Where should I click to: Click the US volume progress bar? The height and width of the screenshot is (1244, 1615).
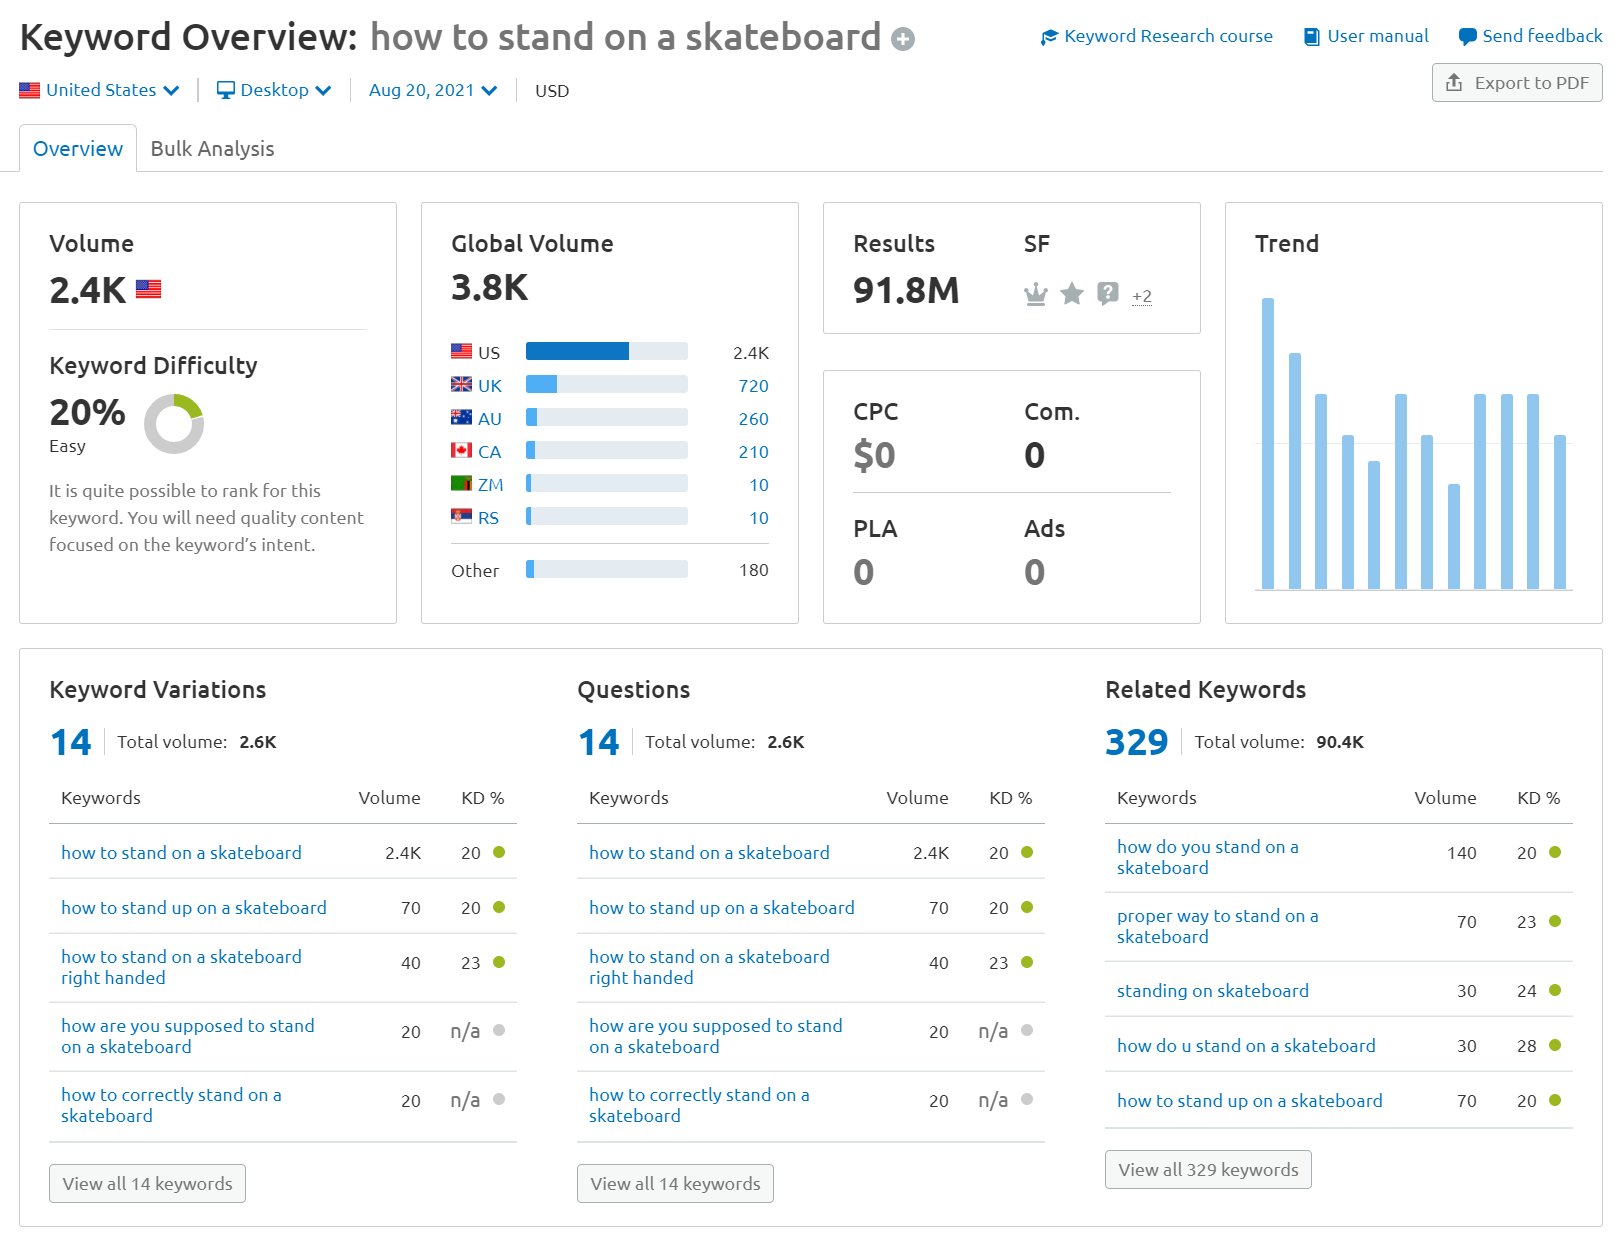[x=607, y=351]
